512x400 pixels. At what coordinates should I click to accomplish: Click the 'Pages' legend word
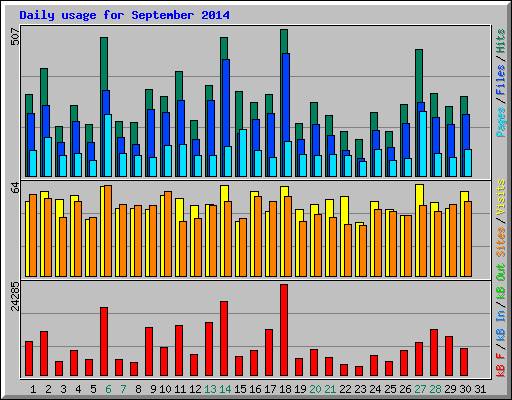tap(501, 122)
